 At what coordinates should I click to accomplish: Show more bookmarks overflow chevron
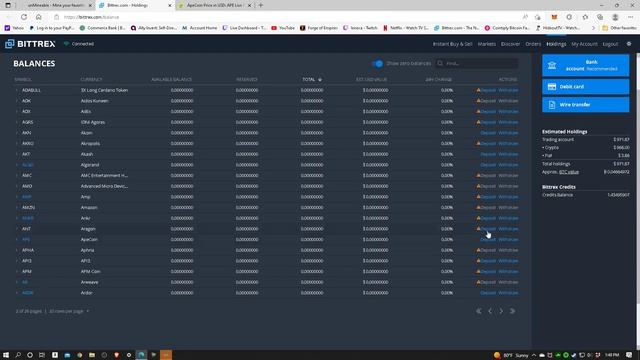click(x=593, y=28)
